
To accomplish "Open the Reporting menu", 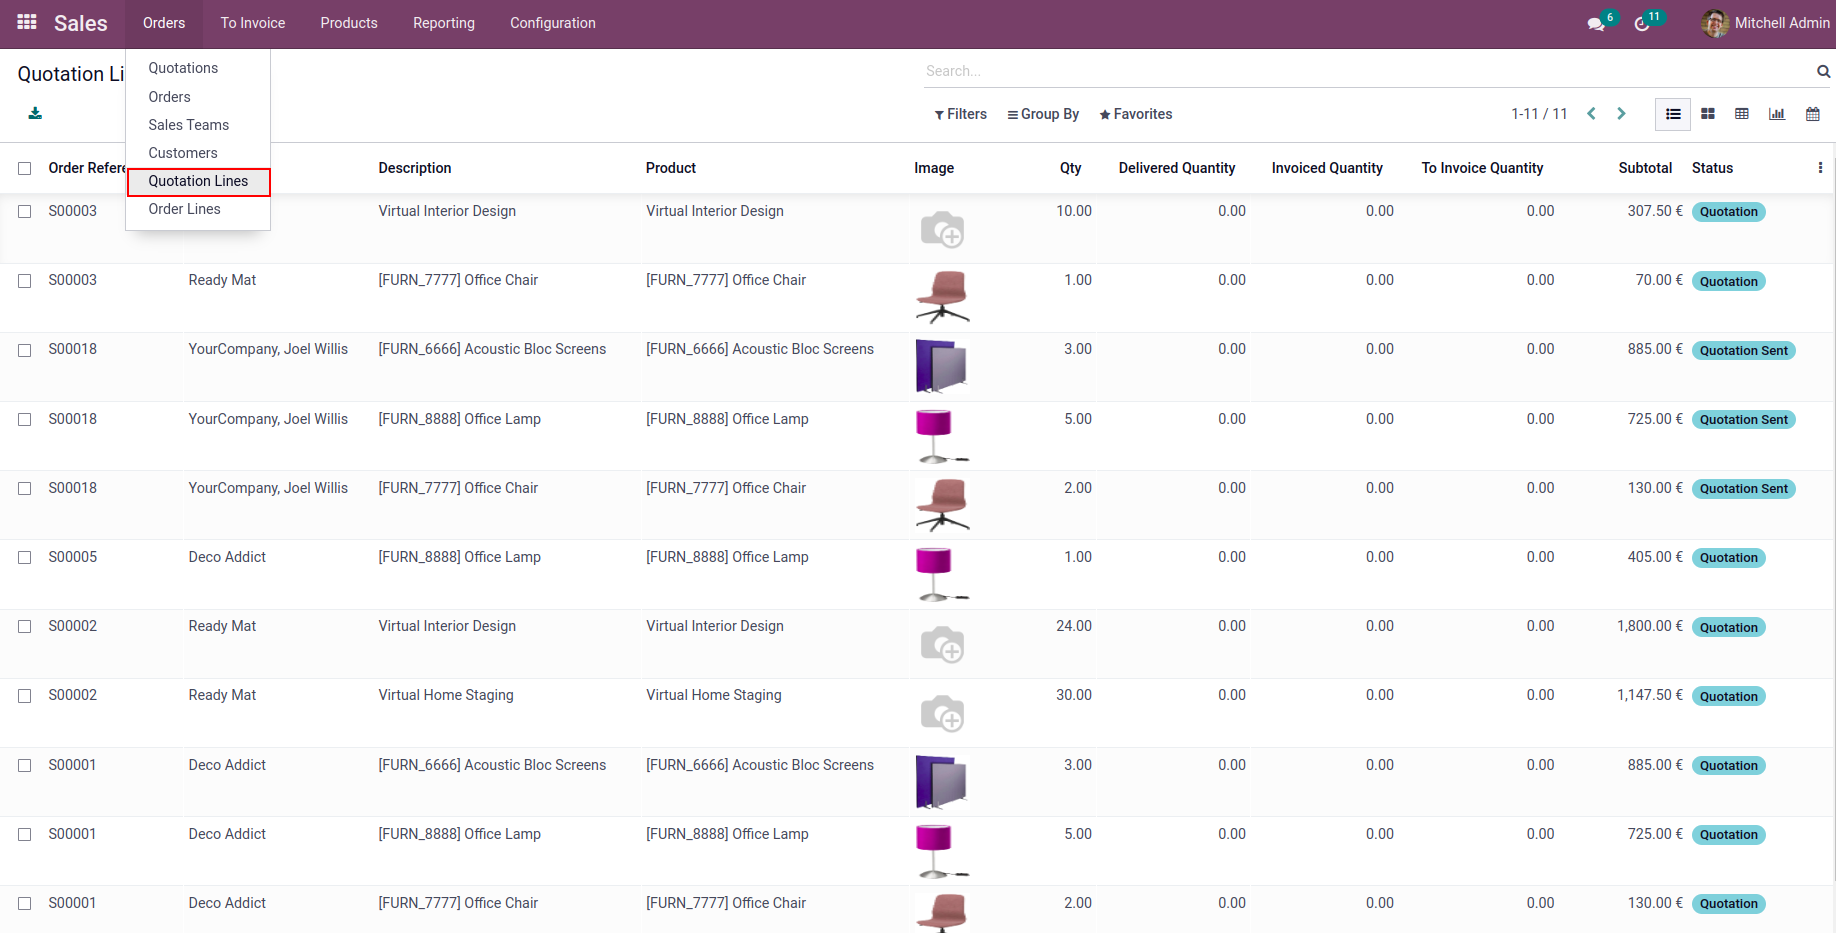I will pyautogui.click(x=443, y=23).
